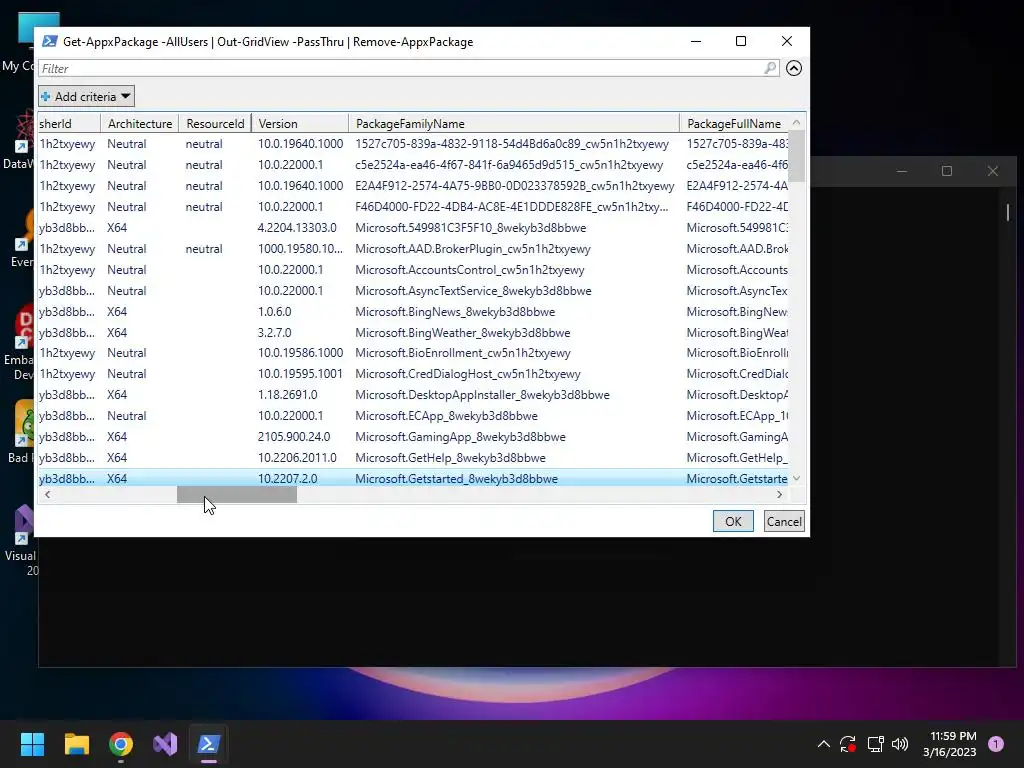Minimize the background PowerShell window
This screenshot has width=1024, height=768.
pos(902,171)
